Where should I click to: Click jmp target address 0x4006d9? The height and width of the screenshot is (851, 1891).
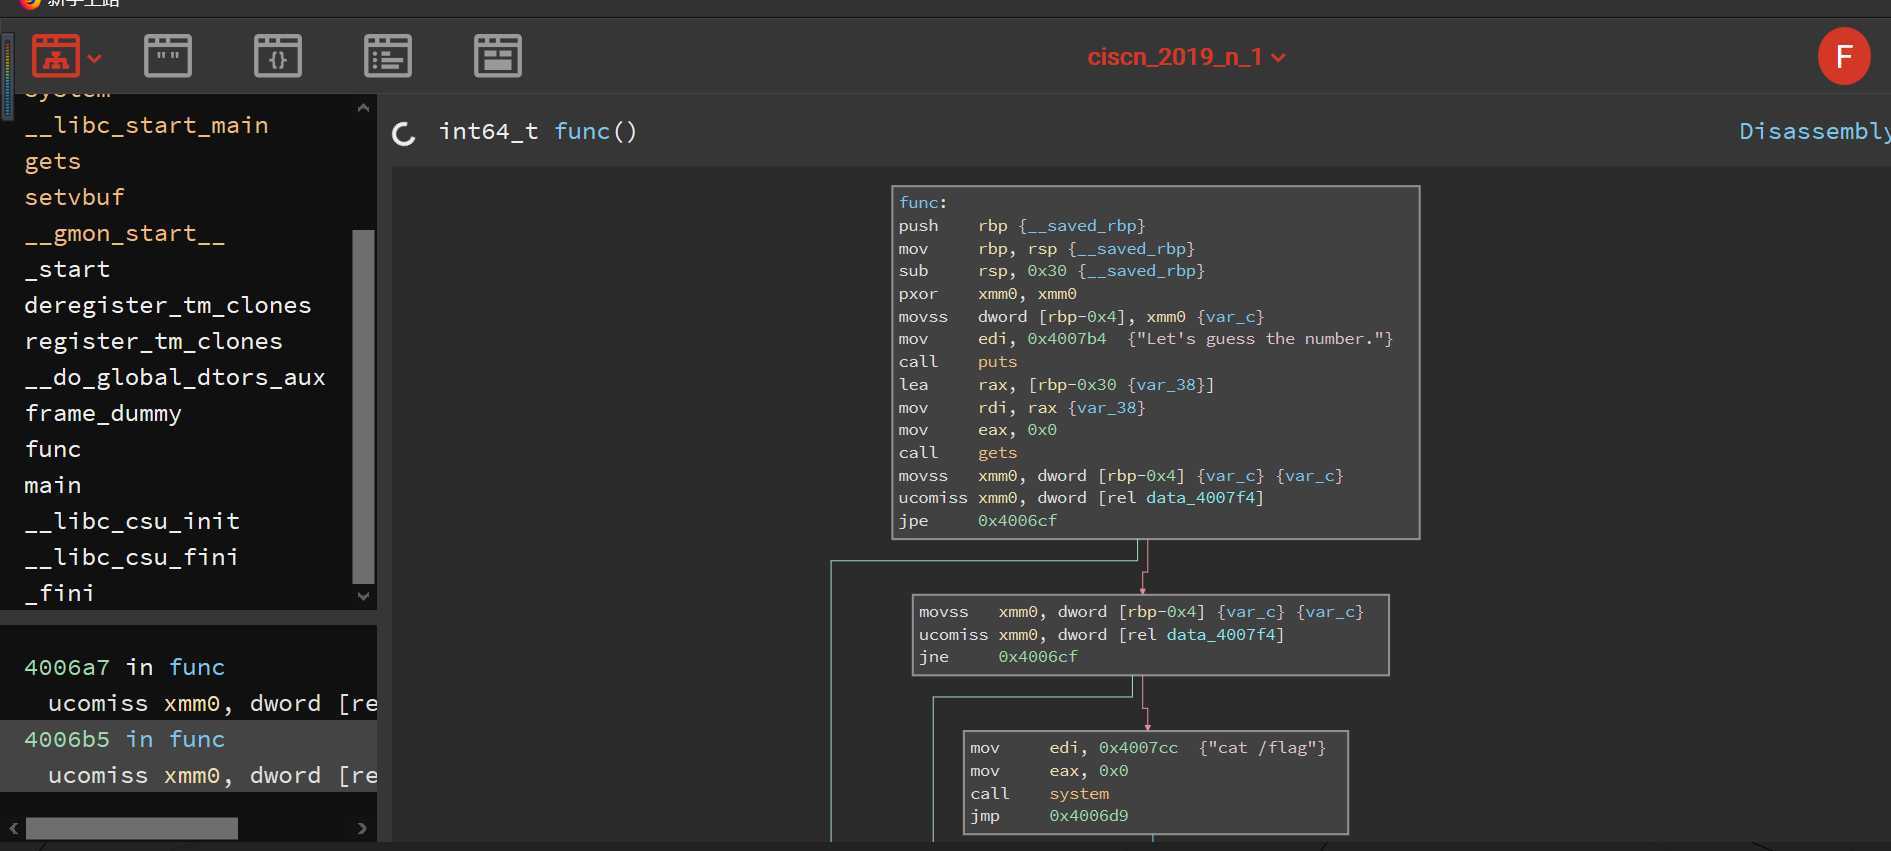pos(1089,816)
